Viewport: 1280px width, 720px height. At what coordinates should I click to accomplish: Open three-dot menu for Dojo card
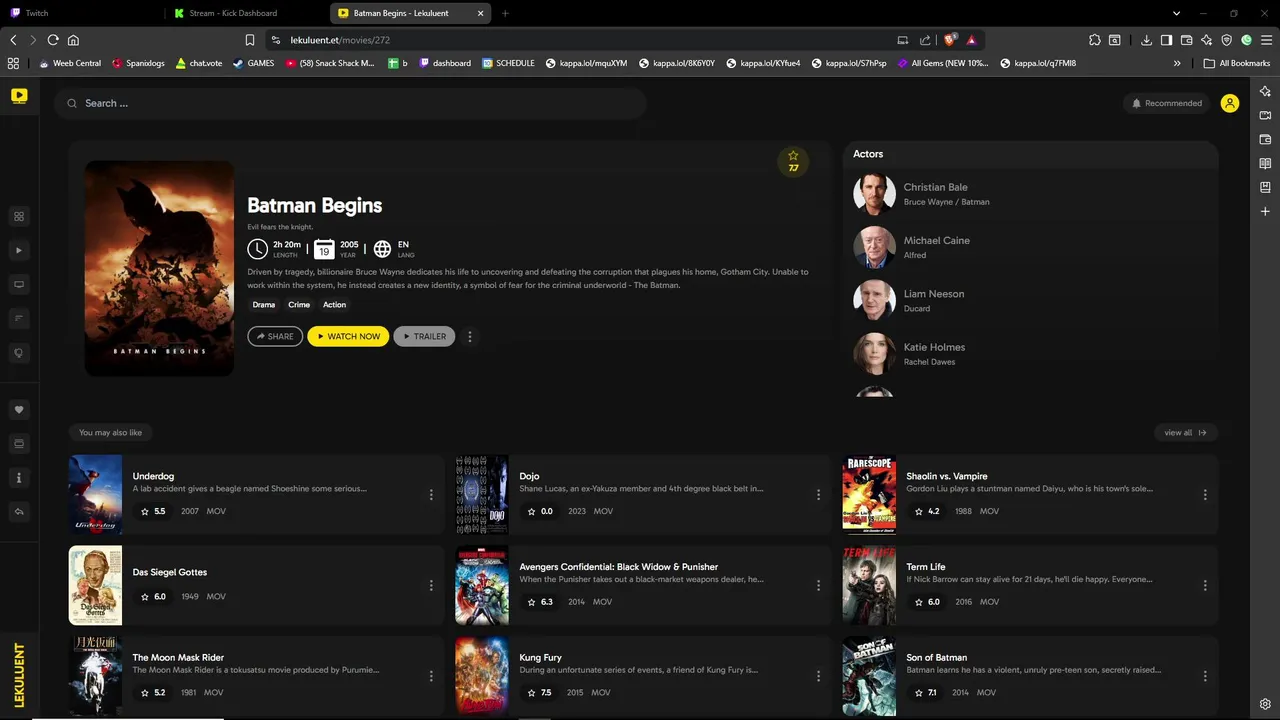818,495
